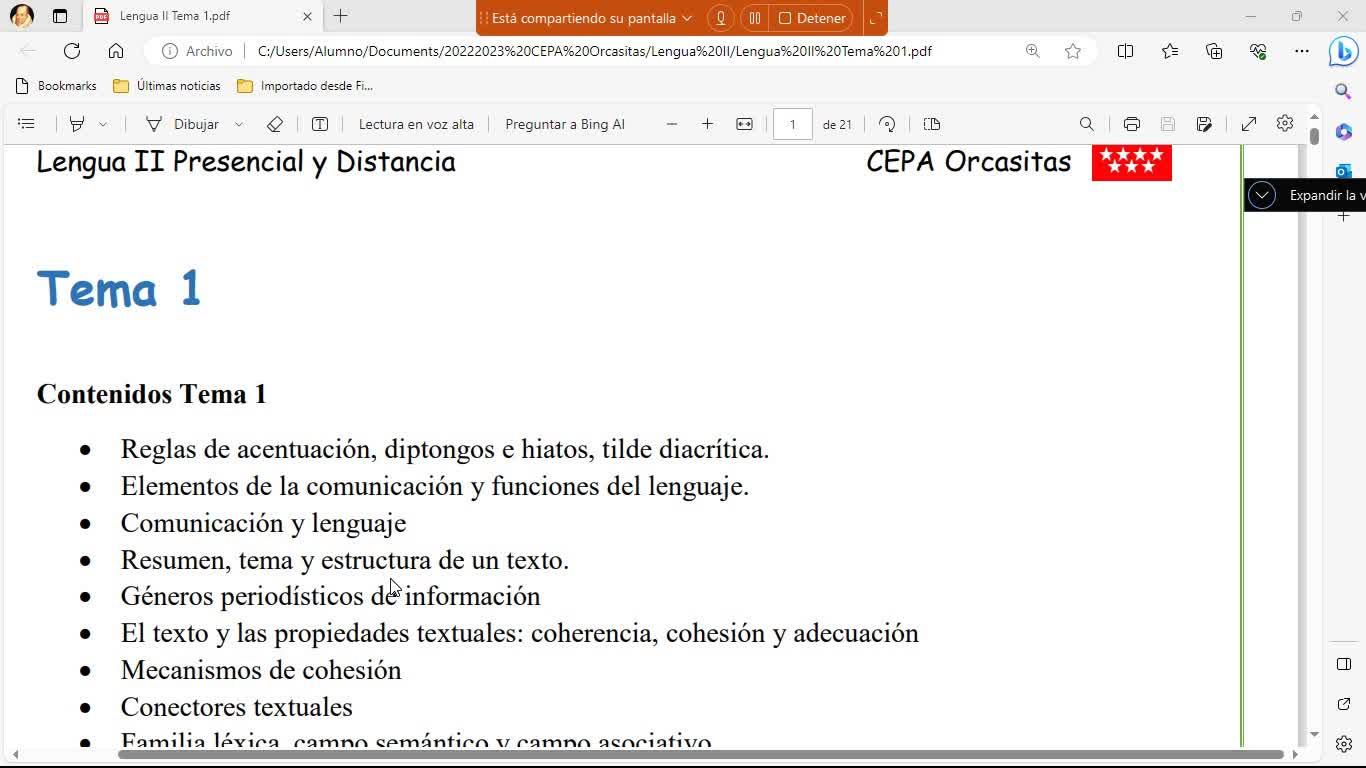Viewport: 1366px width, 768px height.
Task: Open Collections
Action: point(1214,51)
